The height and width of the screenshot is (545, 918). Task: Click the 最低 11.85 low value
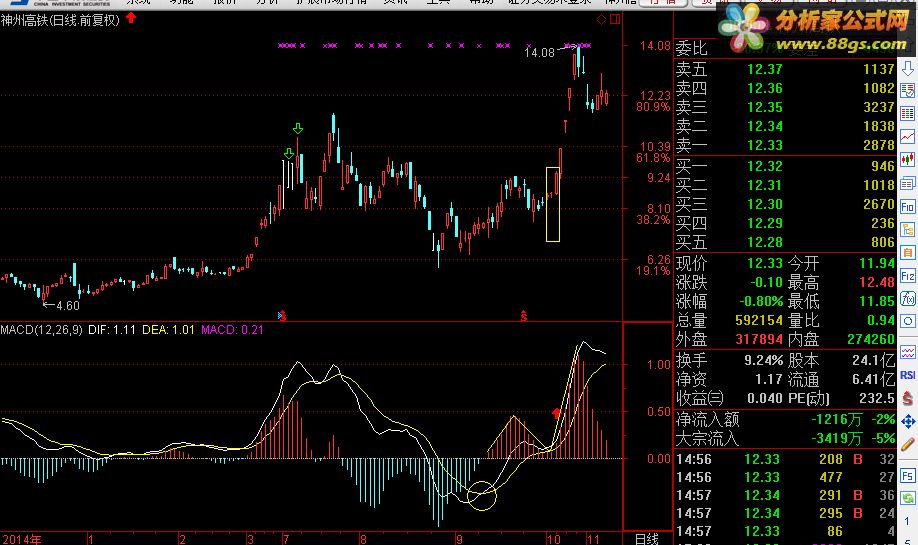[x=877, y=301]
